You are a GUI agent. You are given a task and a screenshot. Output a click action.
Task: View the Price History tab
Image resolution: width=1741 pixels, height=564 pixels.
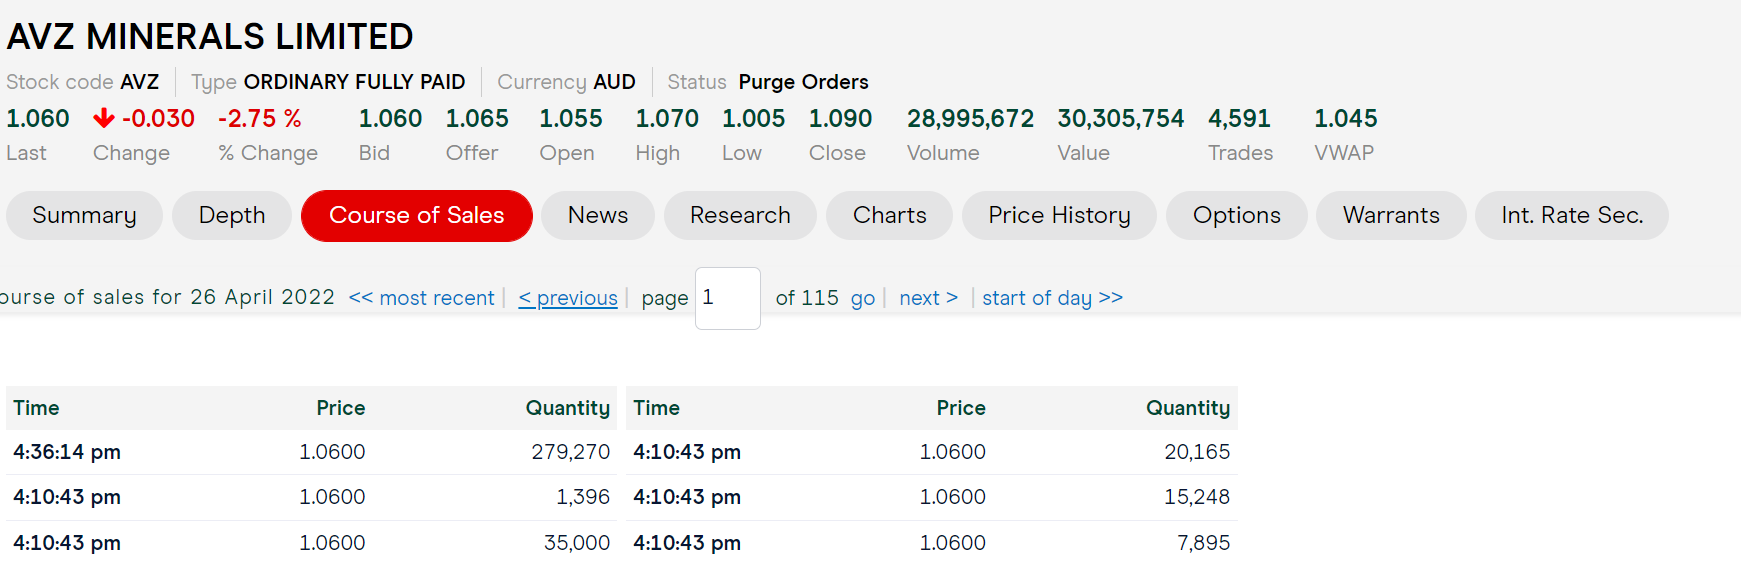[x=1059, y=215]
